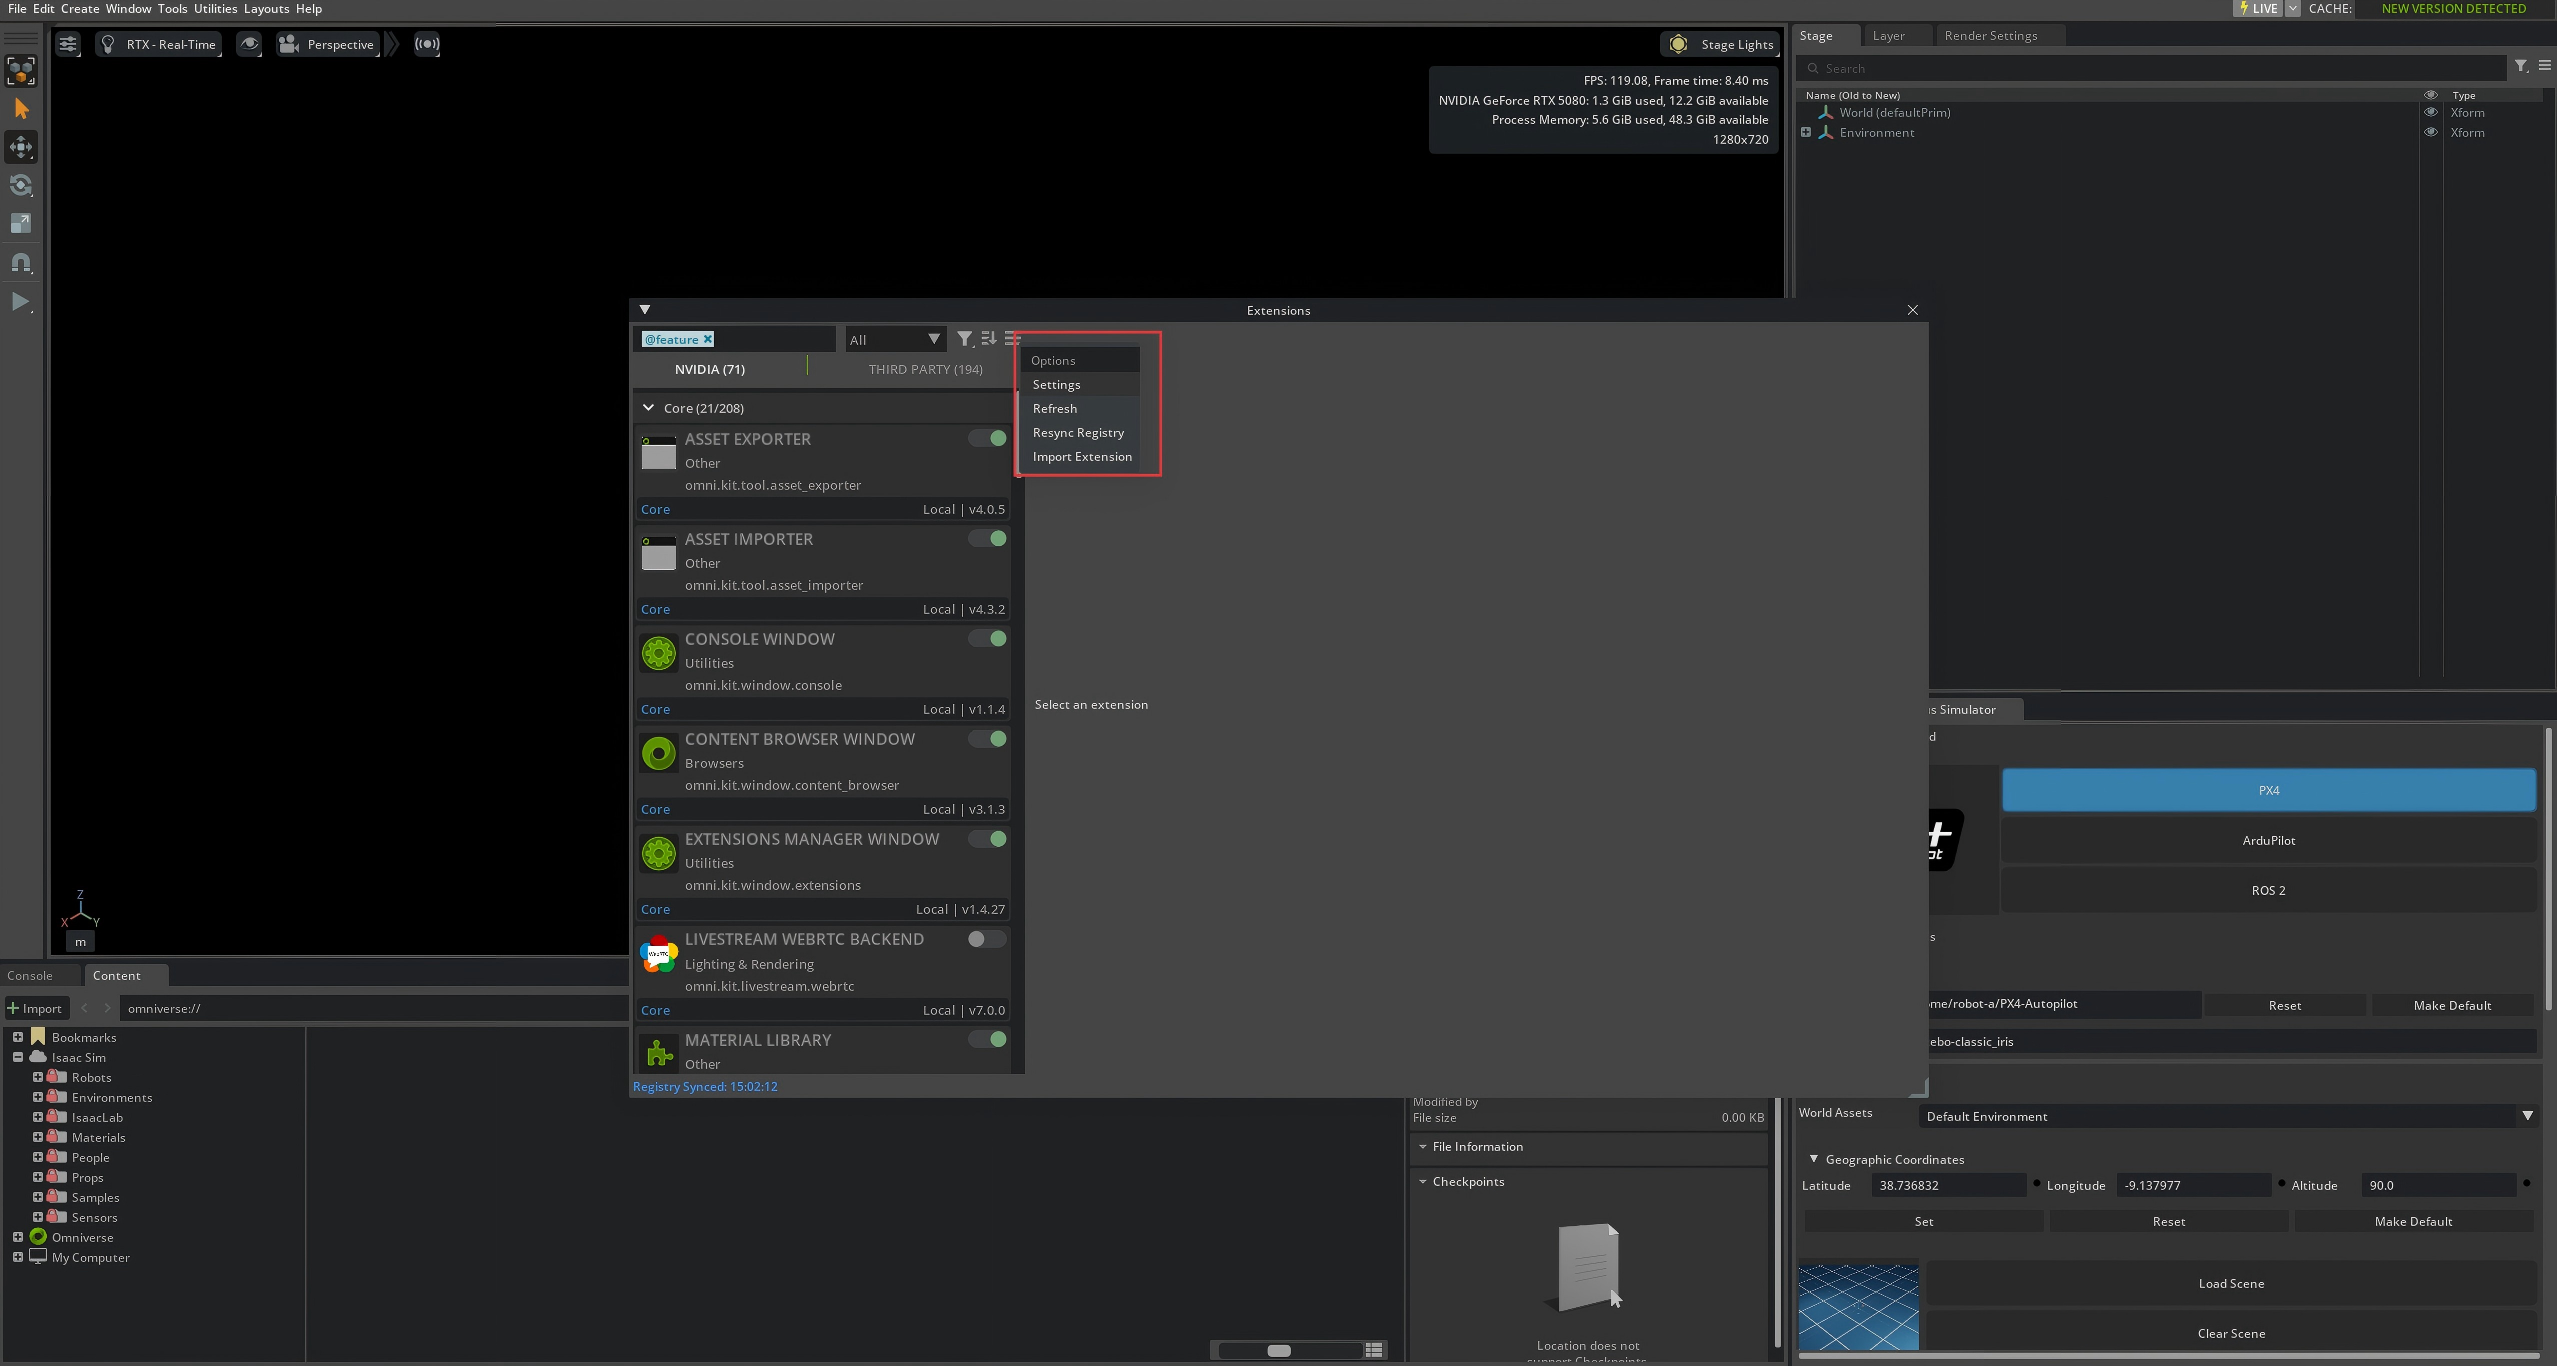Open the World Assets Default Environment dropdown
The image size is (2557, 1366).
pos(2228,1116)
